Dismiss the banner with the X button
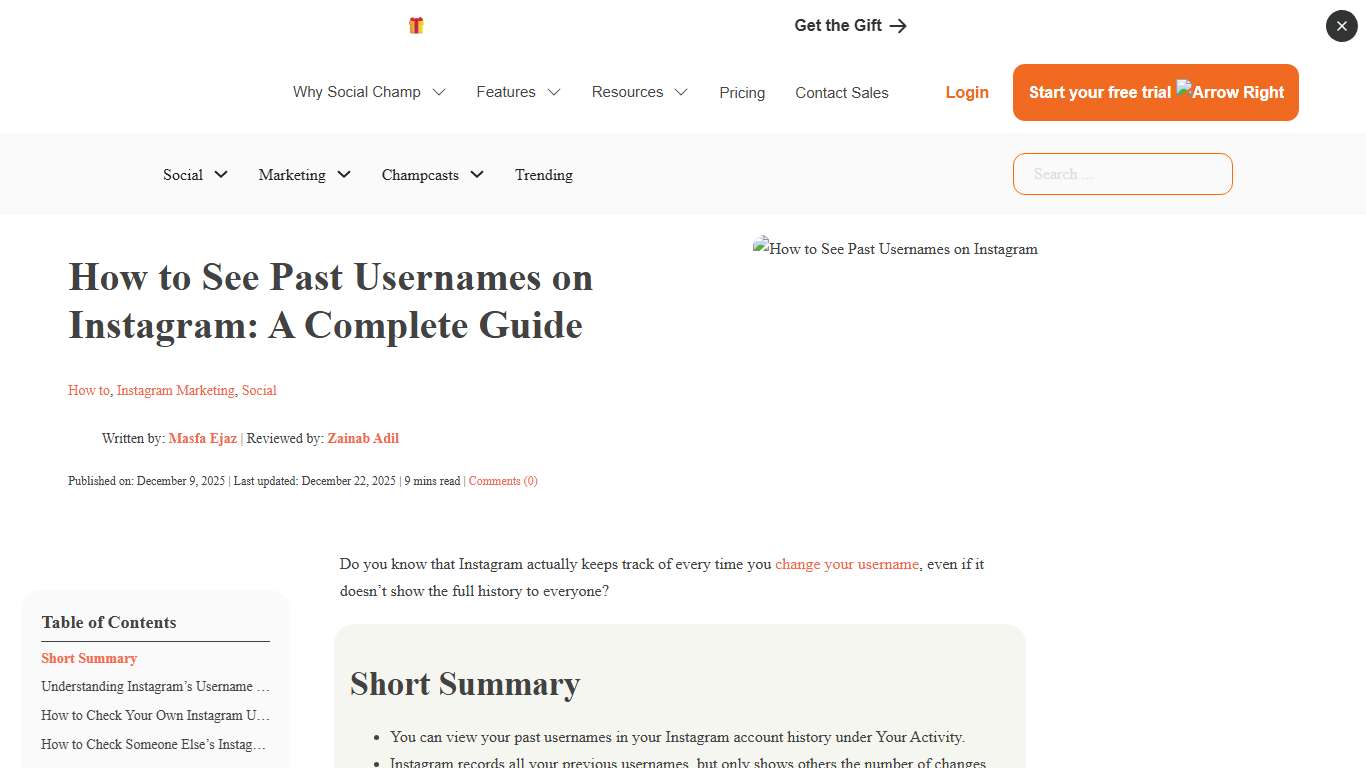1366x768 pixels. pyautogui.click(x=1341, y=26)
